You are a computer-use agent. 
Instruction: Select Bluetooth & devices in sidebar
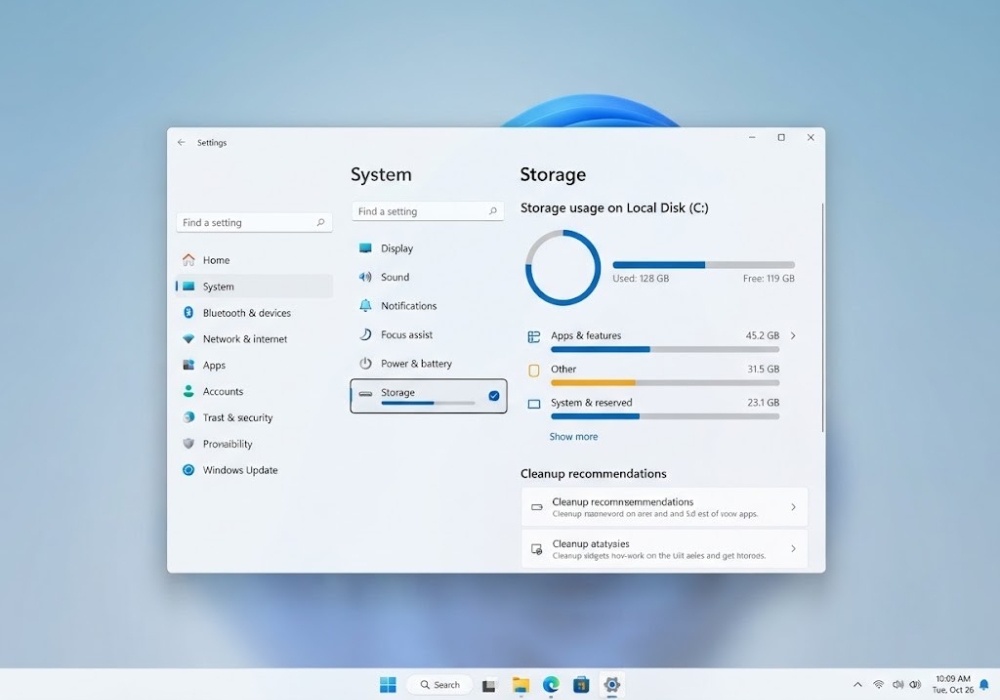click(x=254, y=312)
